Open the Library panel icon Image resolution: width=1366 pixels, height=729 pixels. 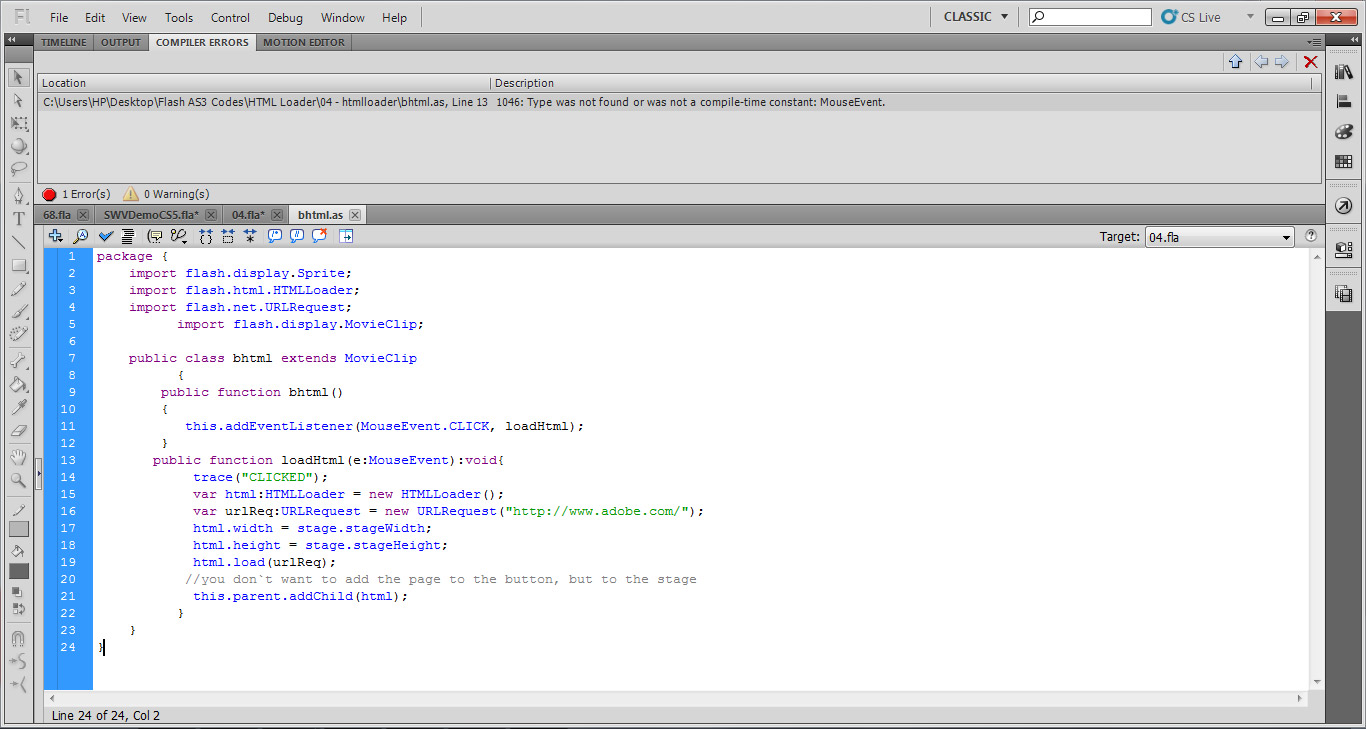pos(1343,73)
